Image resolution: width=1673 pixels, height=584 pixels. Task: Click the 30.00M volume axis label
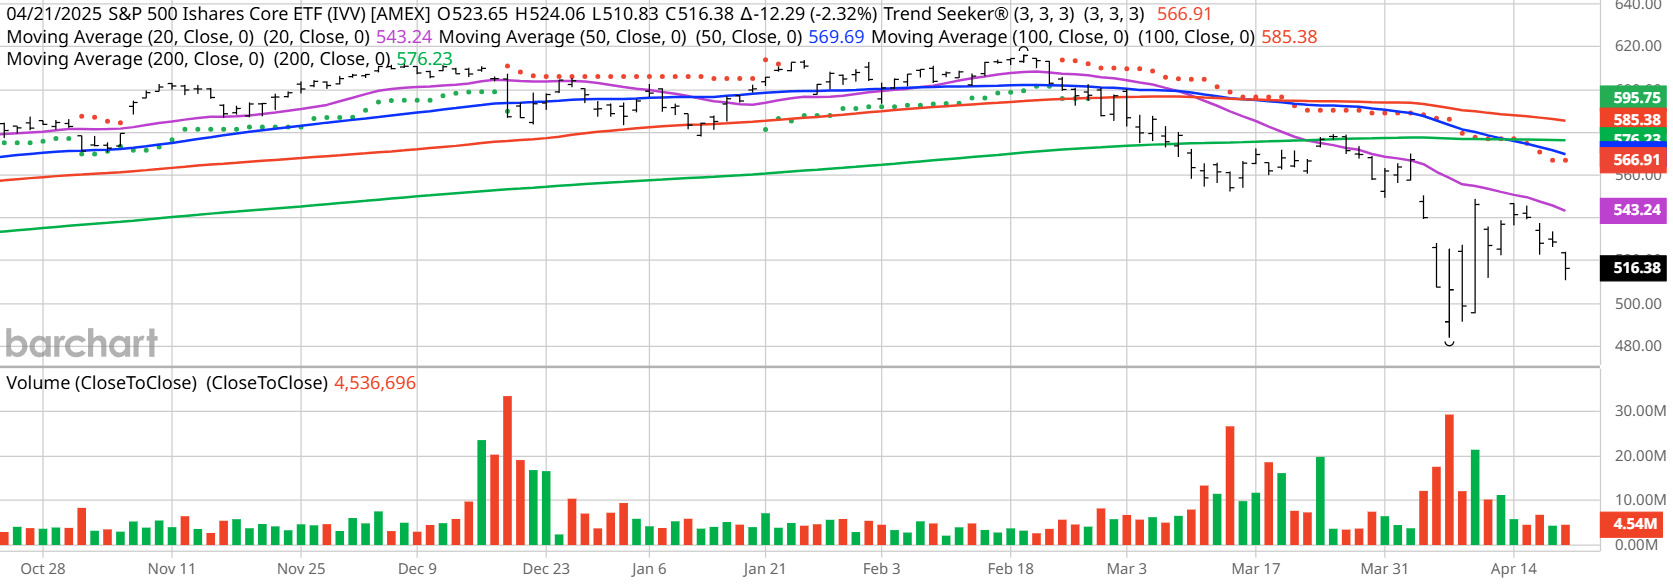pyautogui.click(x=1640, y=410)
